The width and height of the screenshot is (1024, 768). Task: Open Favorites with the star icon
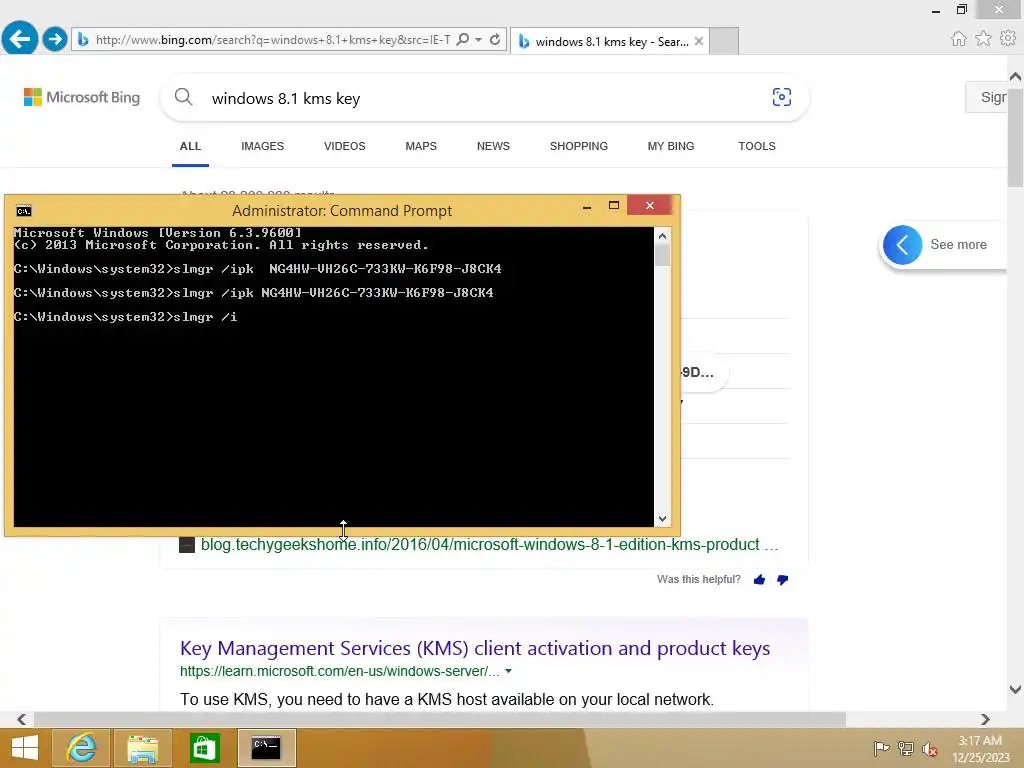pos(983,39)
